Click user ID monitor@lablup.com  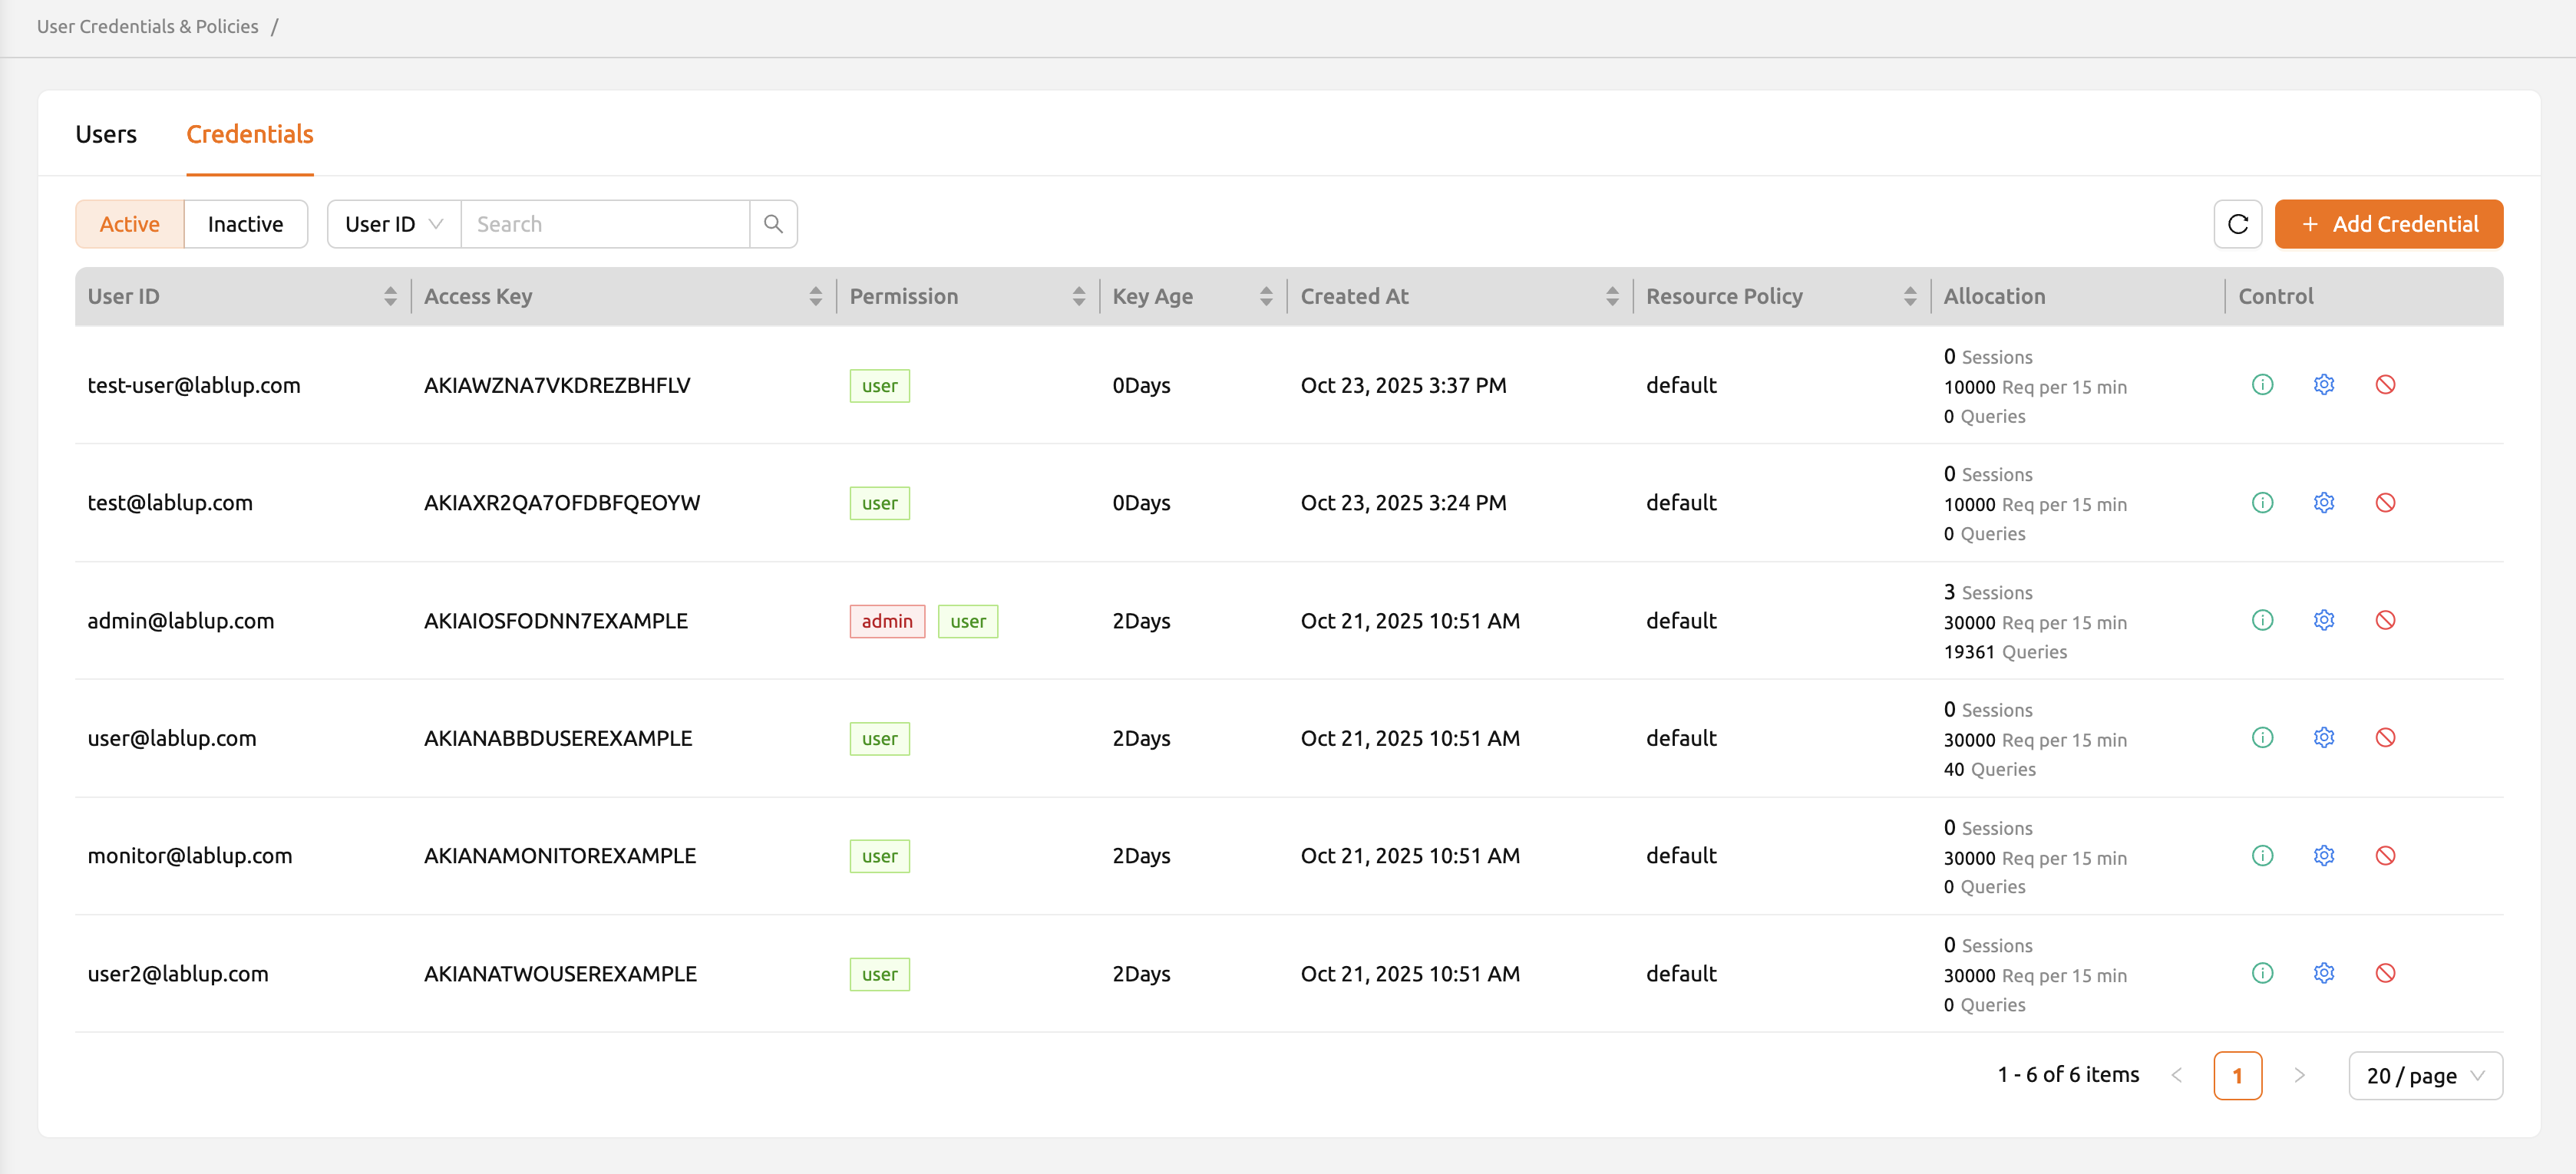[x=190, y=856]
